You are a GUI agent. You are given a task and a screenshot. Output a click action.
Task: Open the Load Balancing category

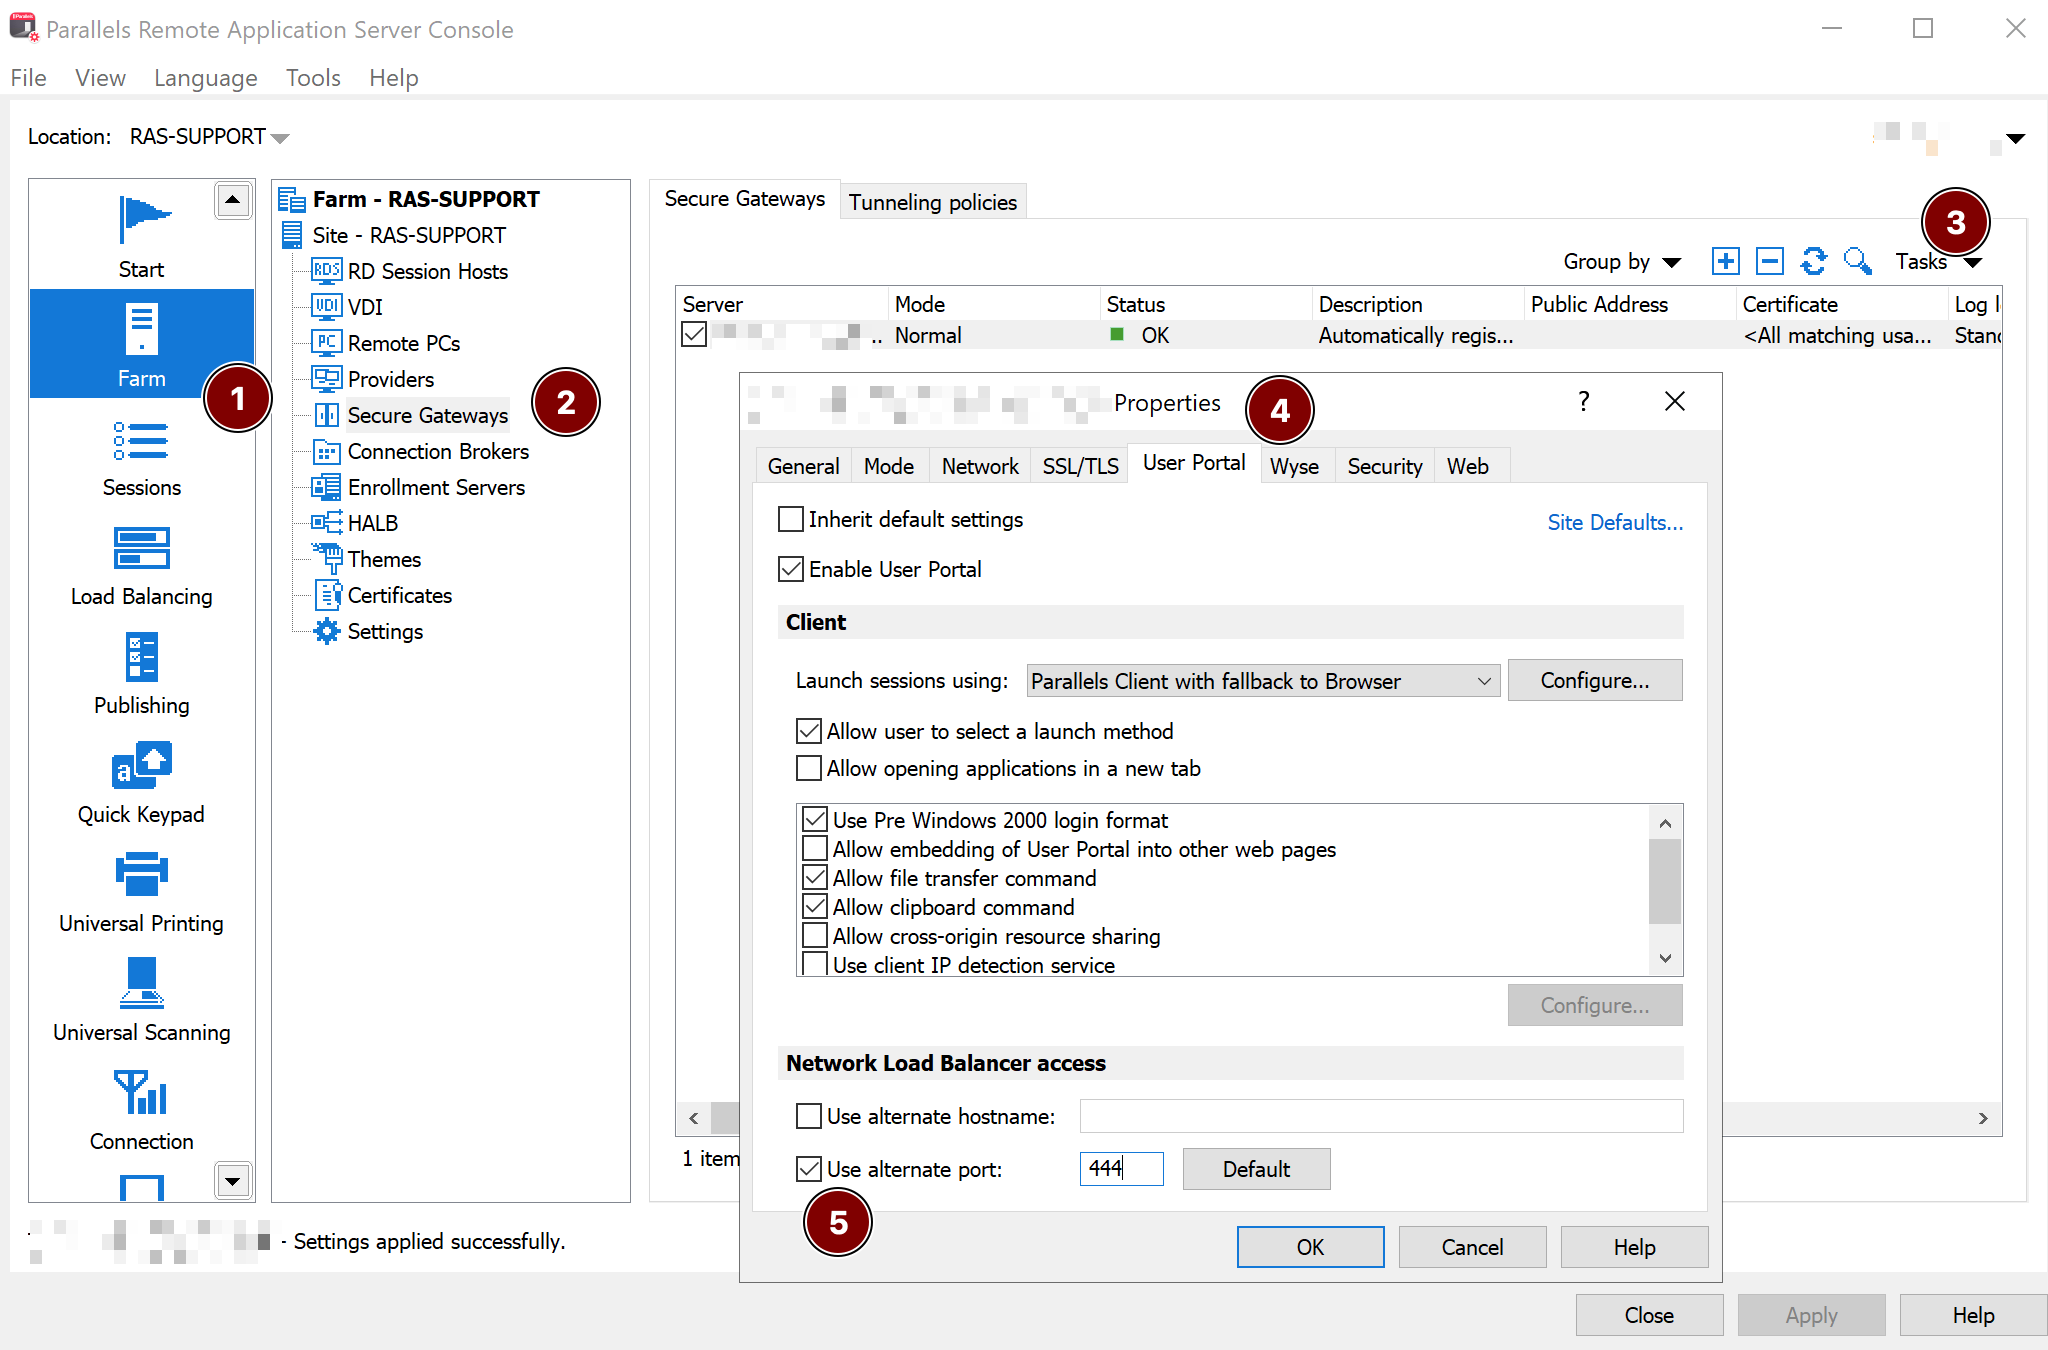tap(141, 567)
